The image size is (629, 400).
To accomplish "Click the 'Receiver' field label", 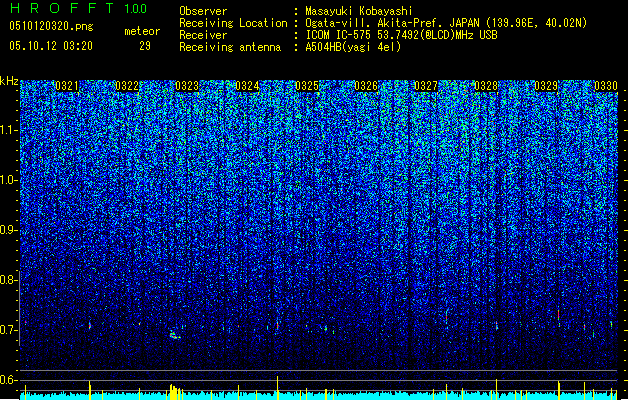I will coord(203,35).
